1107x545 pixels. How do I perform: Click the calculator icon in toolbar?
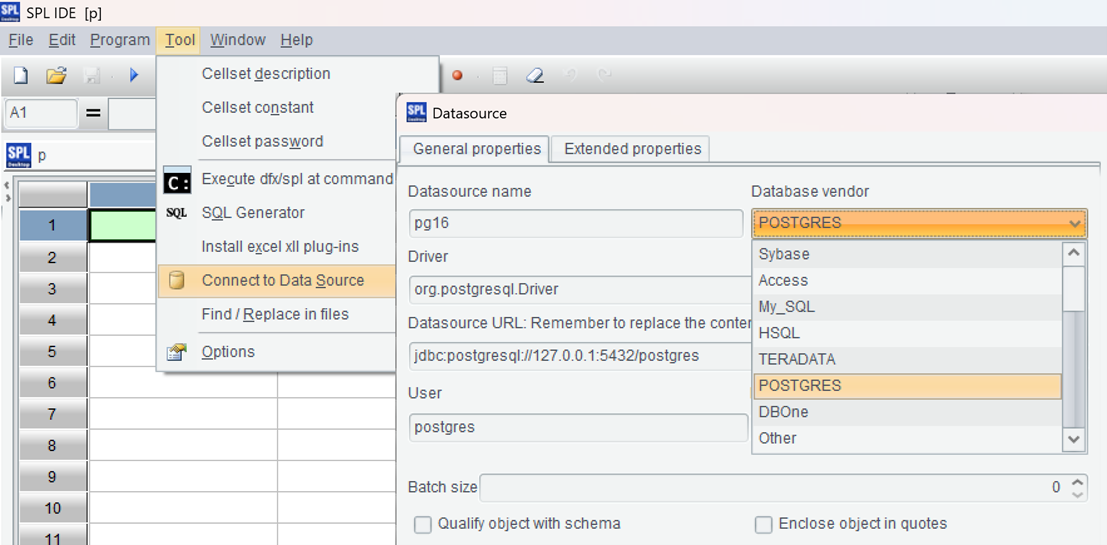click(500, 76)
